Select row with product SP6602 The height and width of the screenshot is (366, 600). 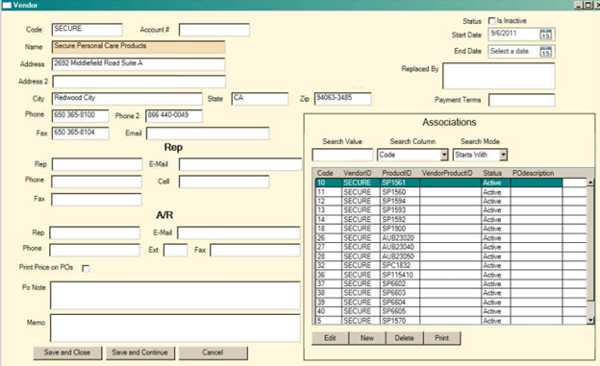pyautogui.click(x=451, y=284)
